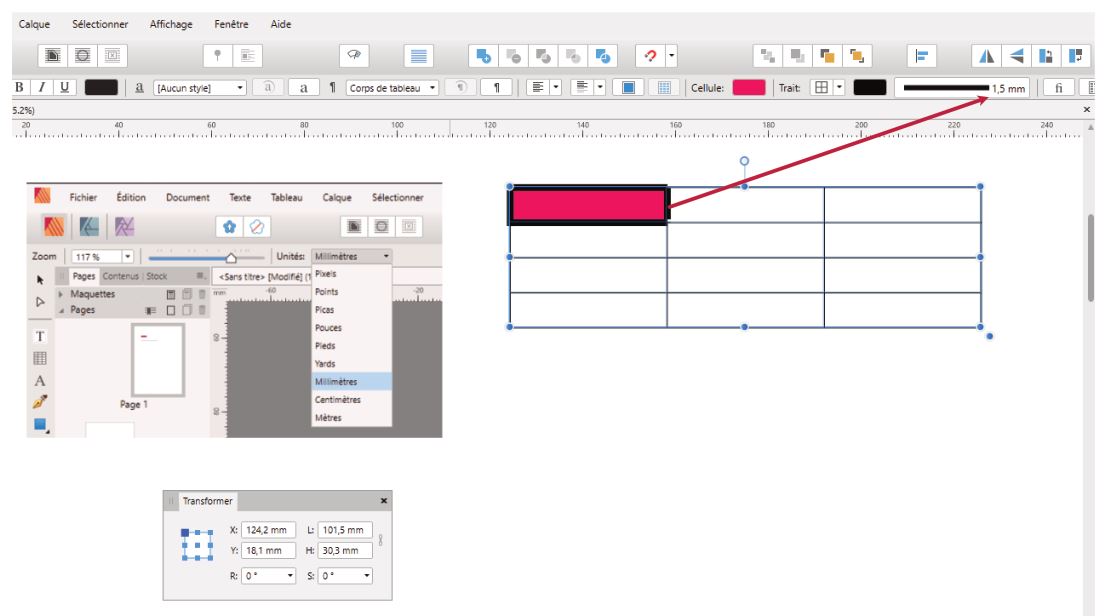This screenshot has width=1114, height=616.
Task: Click the fi ligatures typography button
Action: tap(1059, 87)
